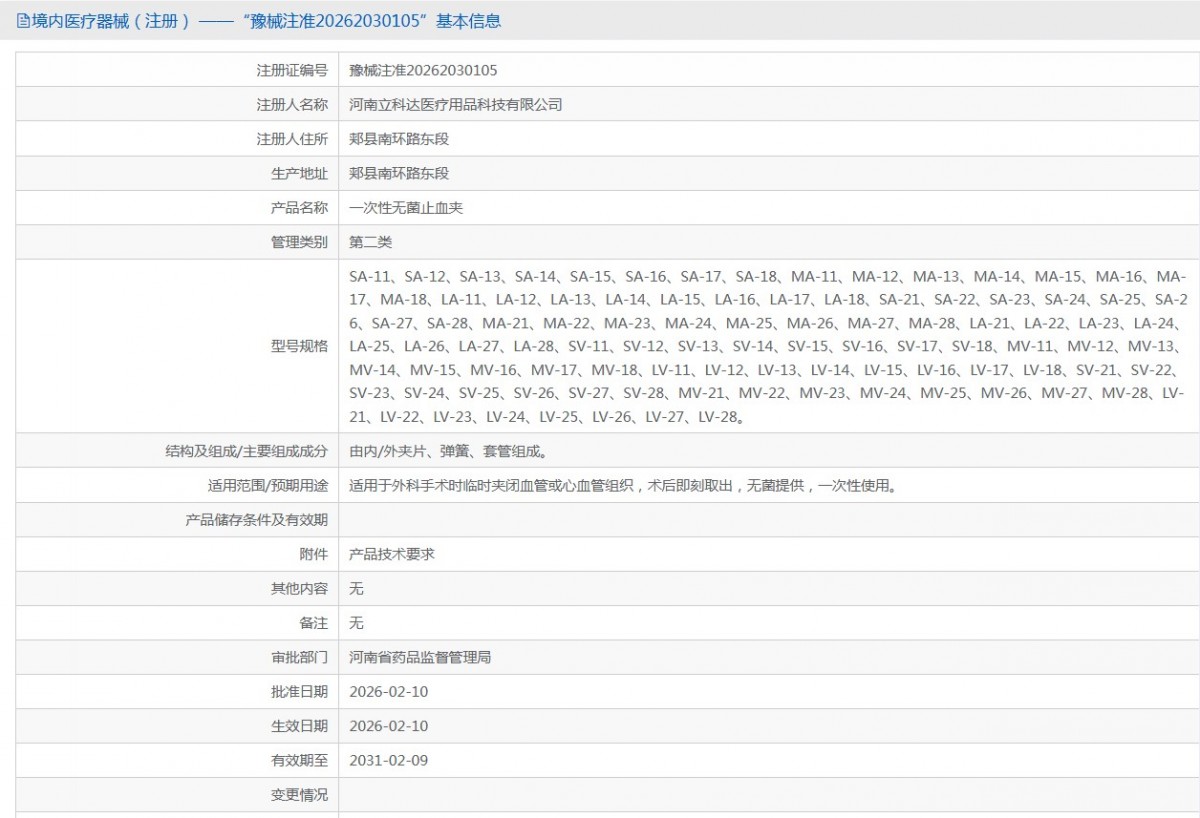Select the registrant name 河南立科达医疗用品科技有限公司
Viewport: 1200px width, 818px height.
click(x=455, y=105)
